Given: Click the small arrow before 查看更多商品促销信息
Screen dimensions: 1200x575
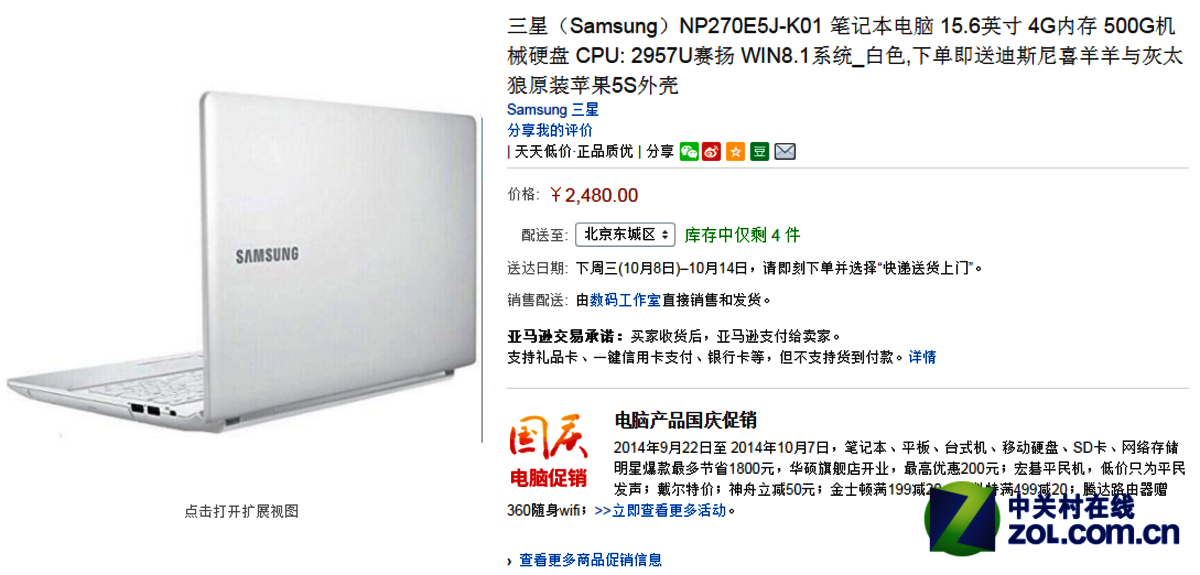Looking at the screenshot, I should (511, 561).
